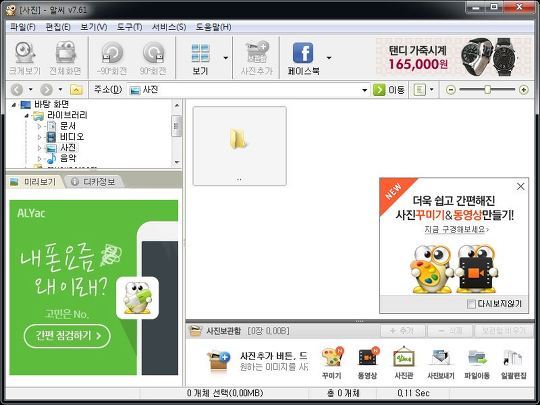Select 비디오 in the folder tree
This screenshot has width=540, height=405.
[x=72, y=137]
